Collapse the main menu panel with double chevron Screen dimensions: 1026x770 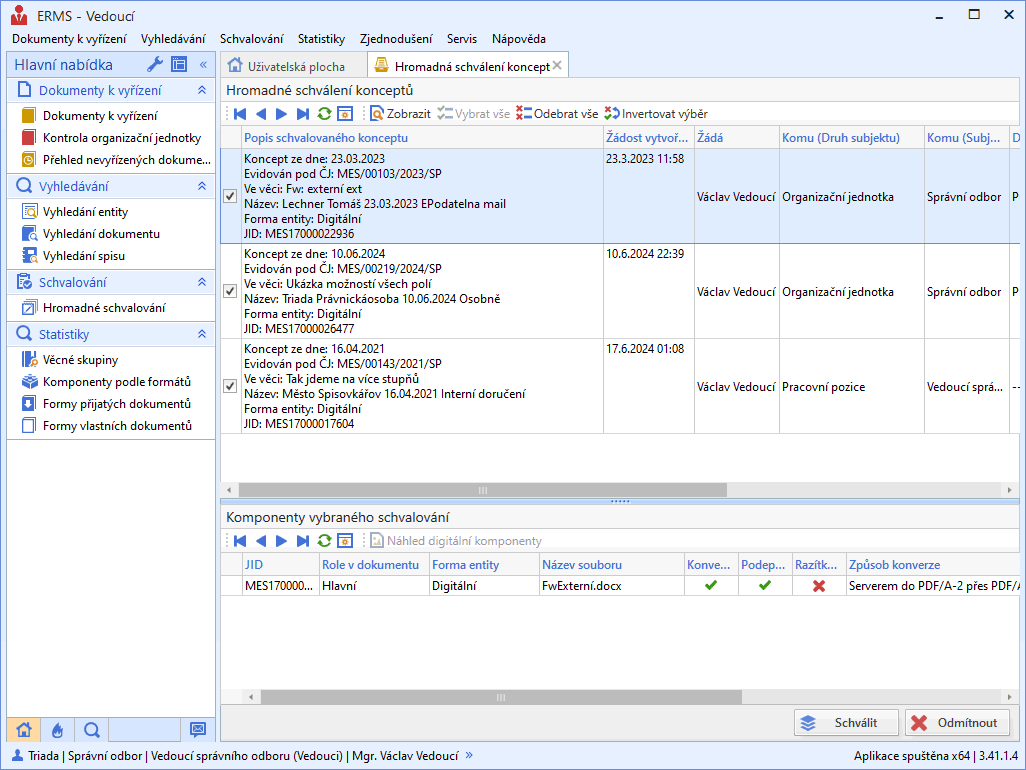coord(203,65)
